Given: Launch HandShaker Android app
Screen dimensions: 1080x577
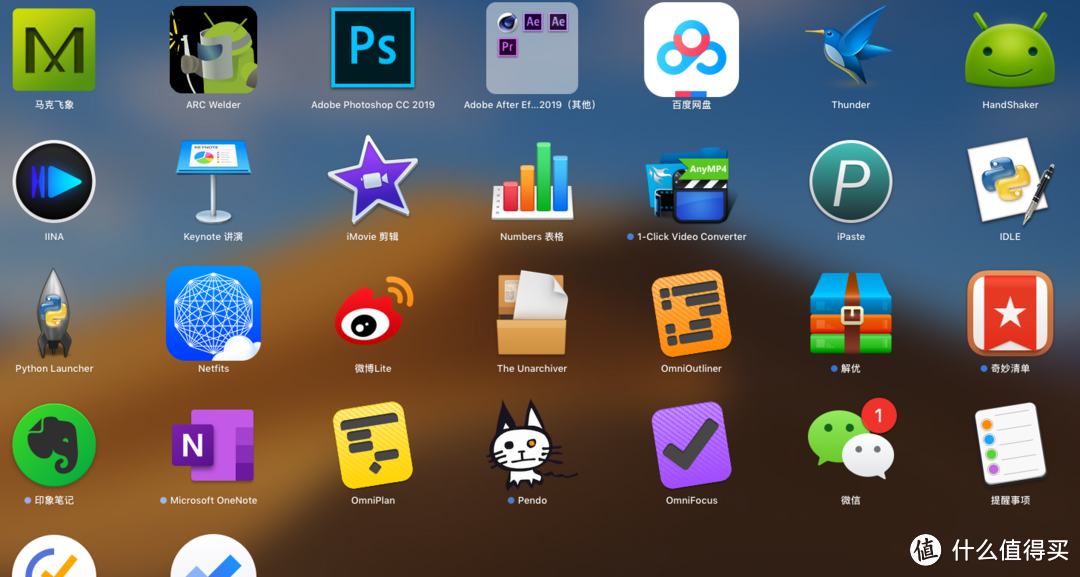Looking at the screenshot, I should pos(1010,51).
